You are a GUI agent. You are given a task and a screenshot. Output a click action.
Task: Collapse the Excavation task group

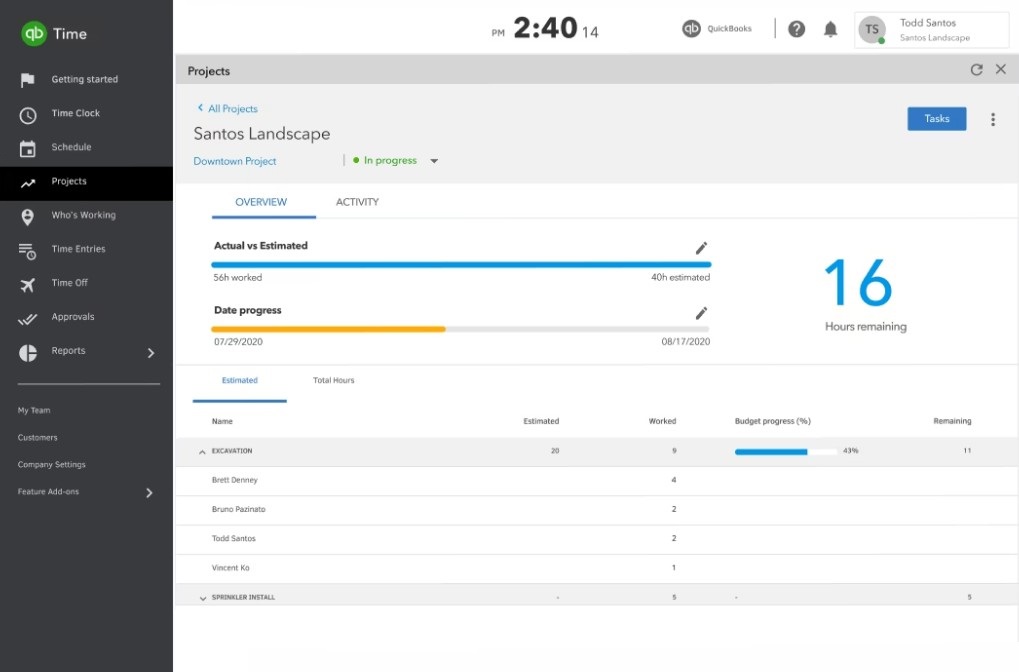pos(202,452)
